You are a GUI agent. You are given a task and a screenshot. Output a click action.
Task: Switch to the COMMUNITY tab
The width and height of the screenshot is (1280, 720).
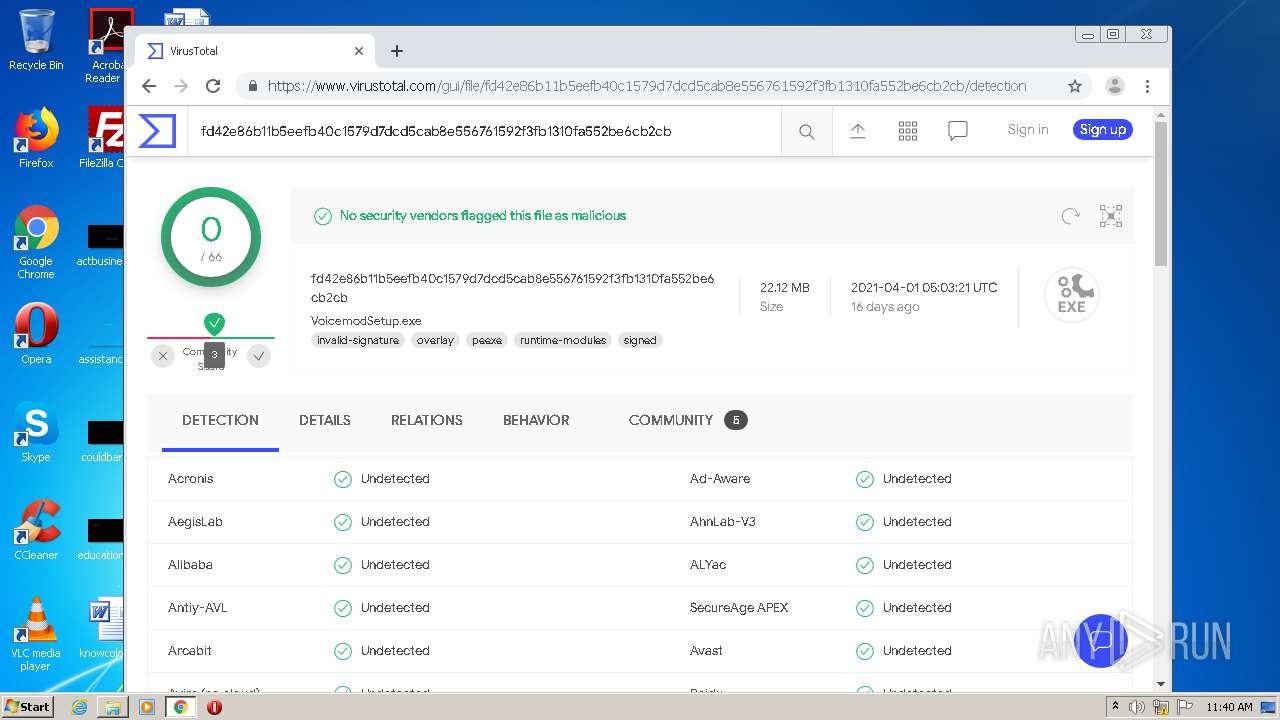coord(688,421)
